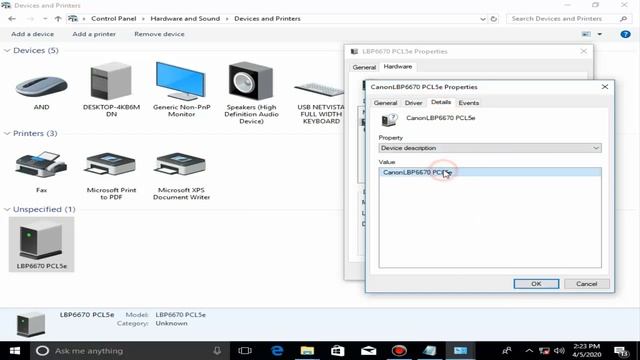Screen dimensions: 640x360
Task: Close the CanonLBP6670 PCL5e Properties dialog
Action: pos(604,87)
